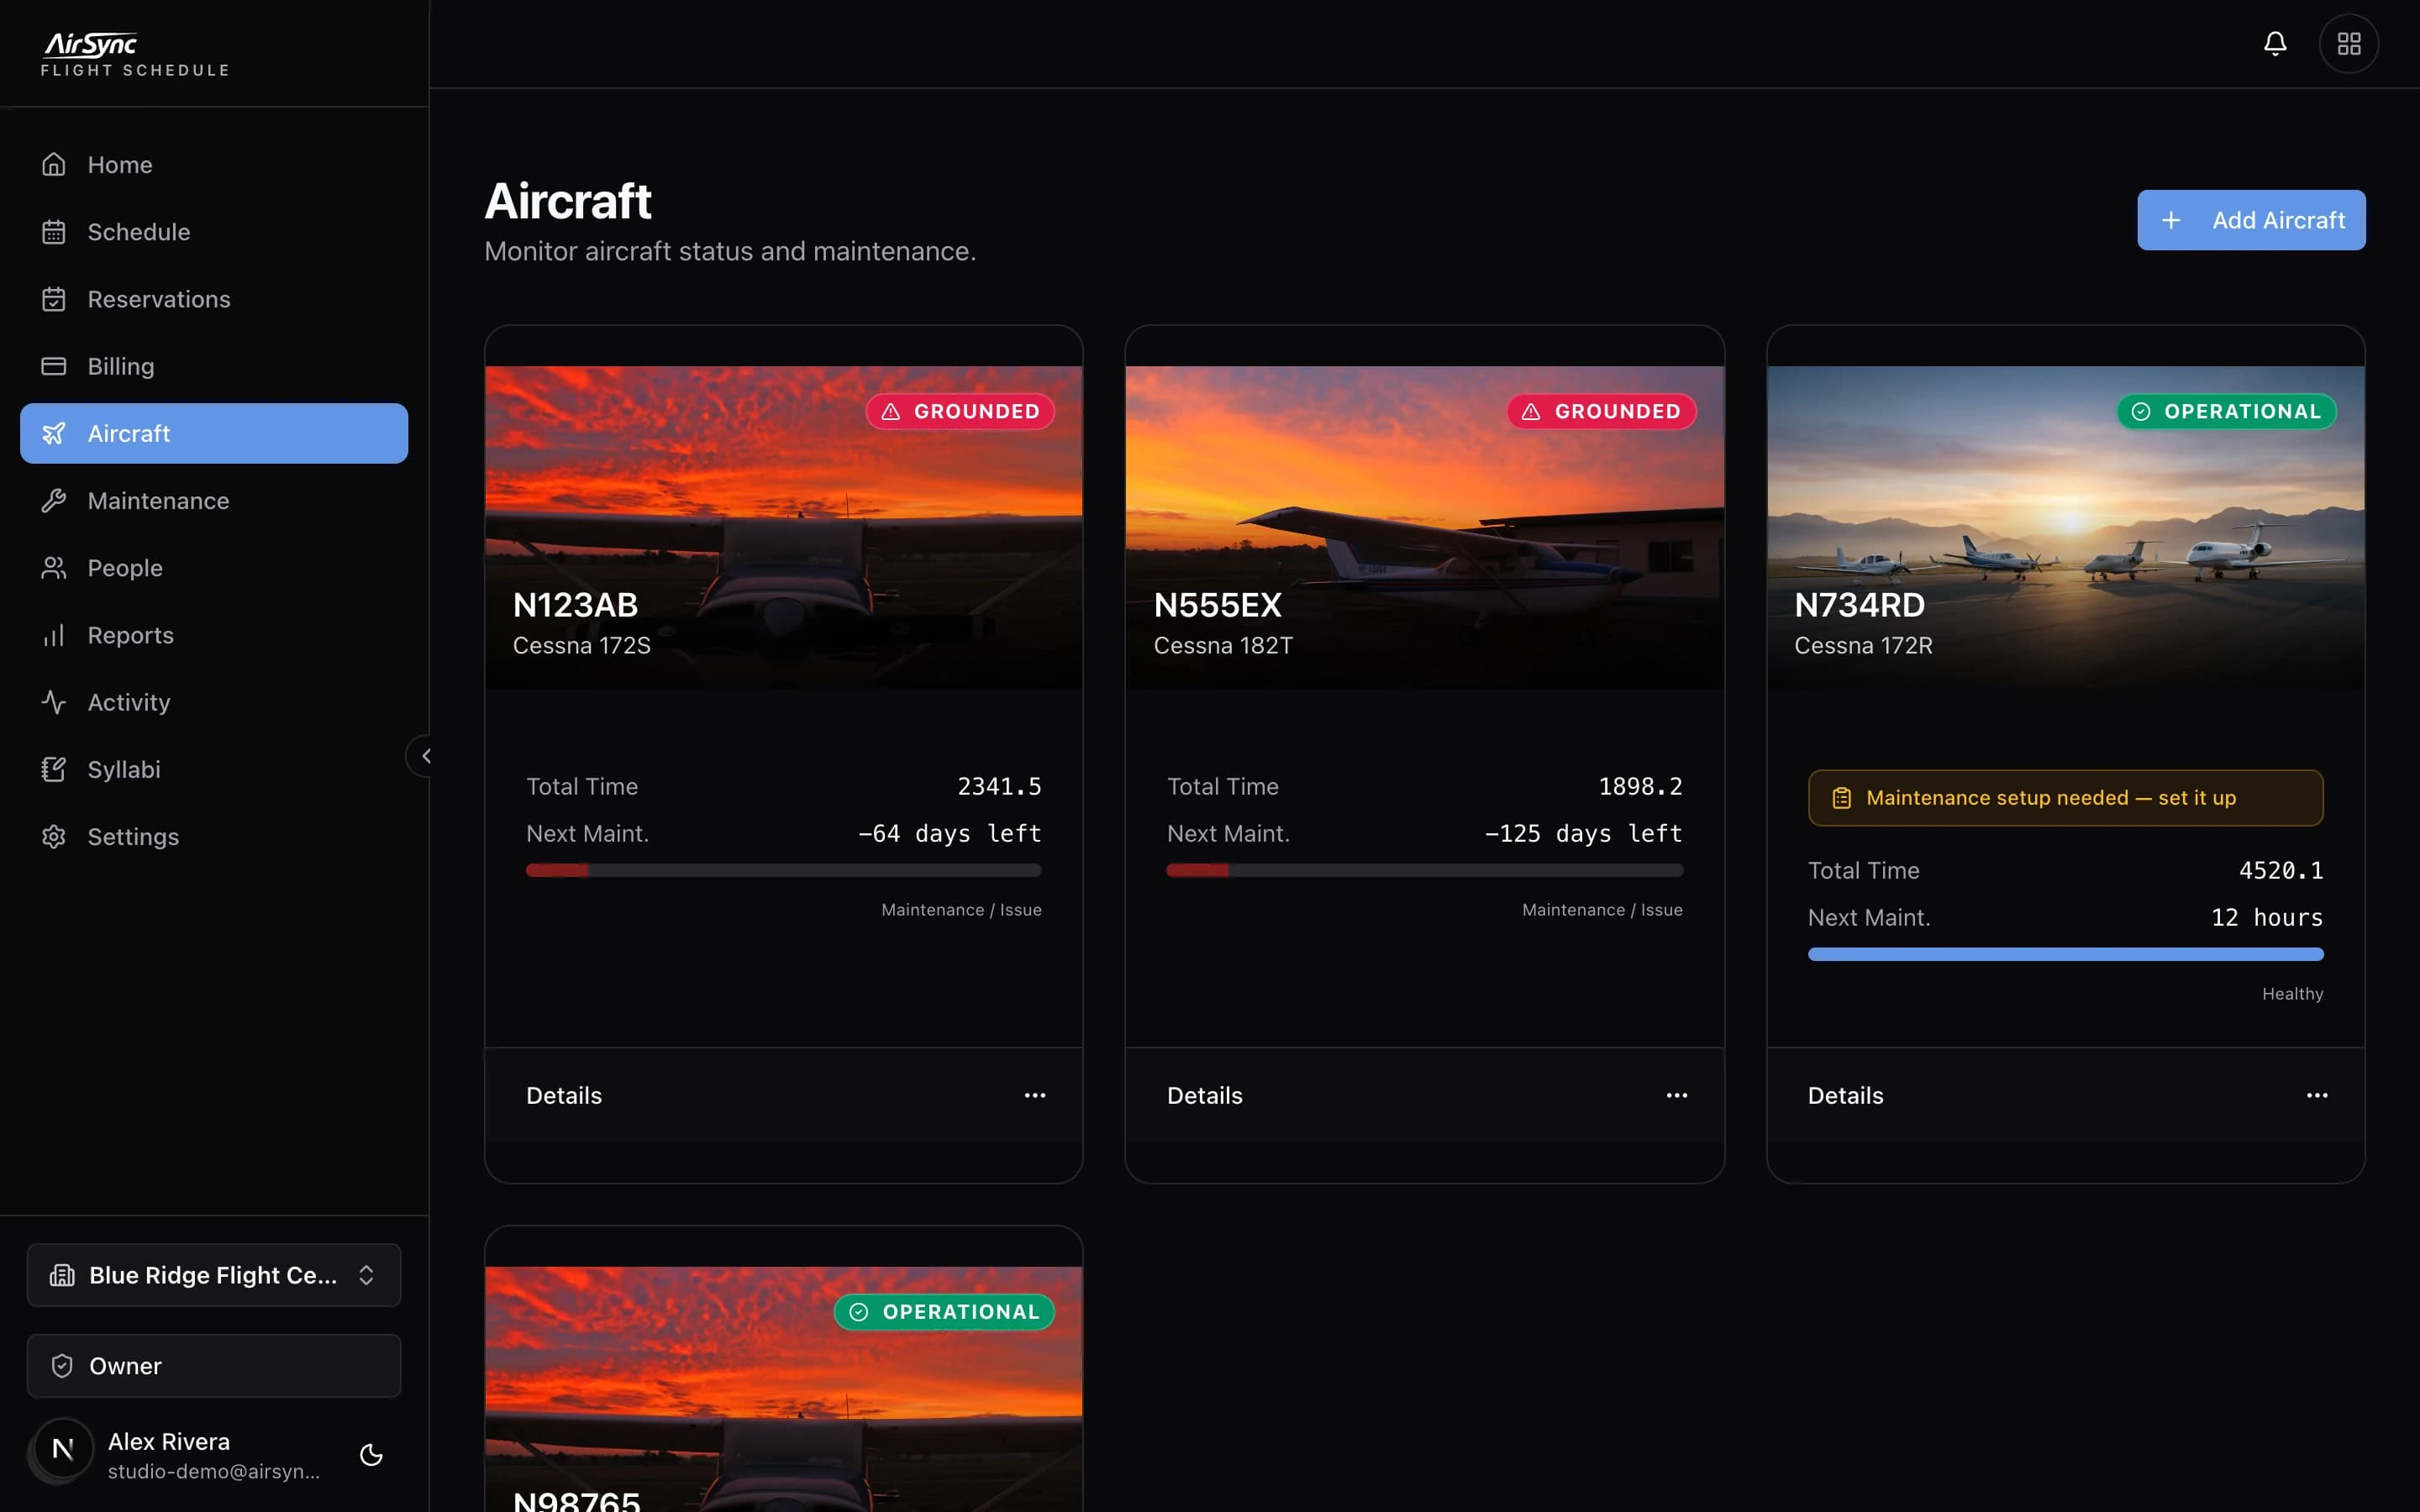
Task: Click the clipboard icon in maintenance setup banner
Action: [x=1841, y=798]
